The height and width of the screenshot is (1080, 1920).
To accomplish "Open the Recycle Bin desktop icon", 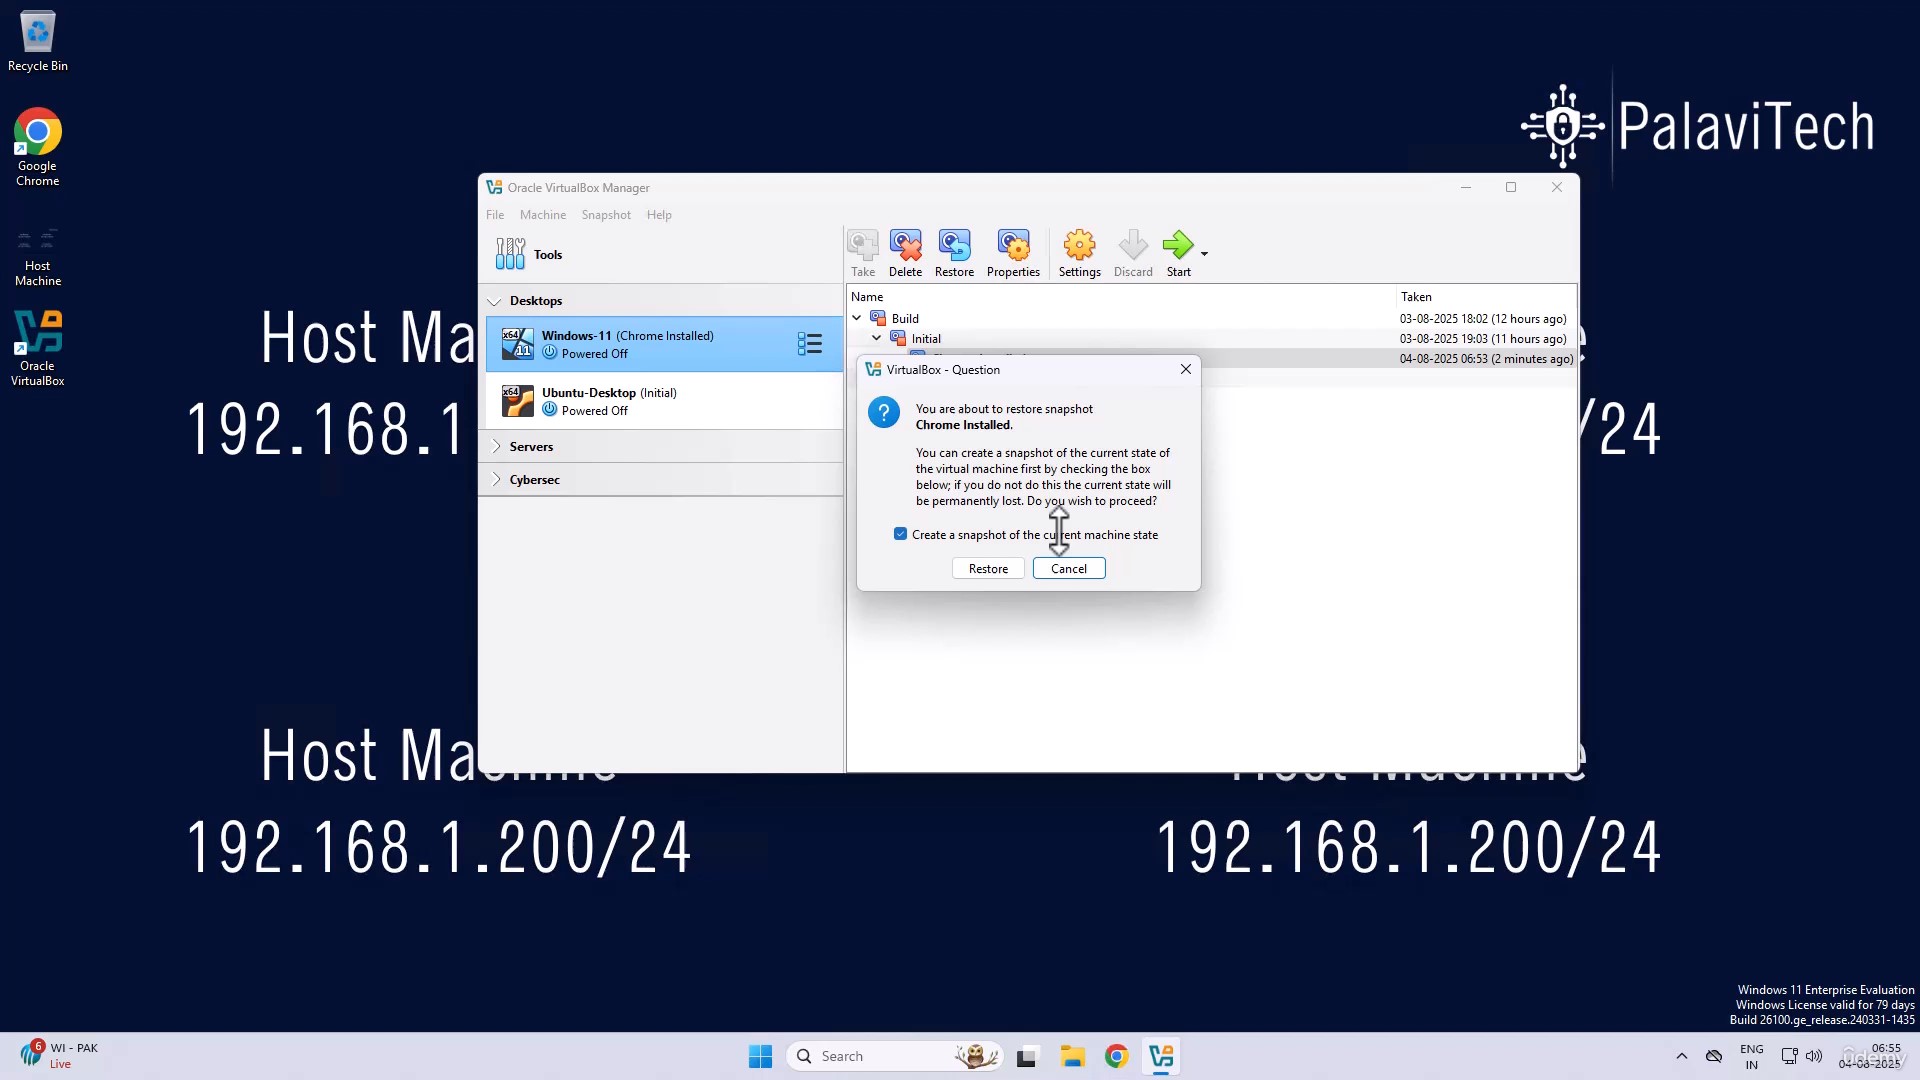I will tap(38, 41).
